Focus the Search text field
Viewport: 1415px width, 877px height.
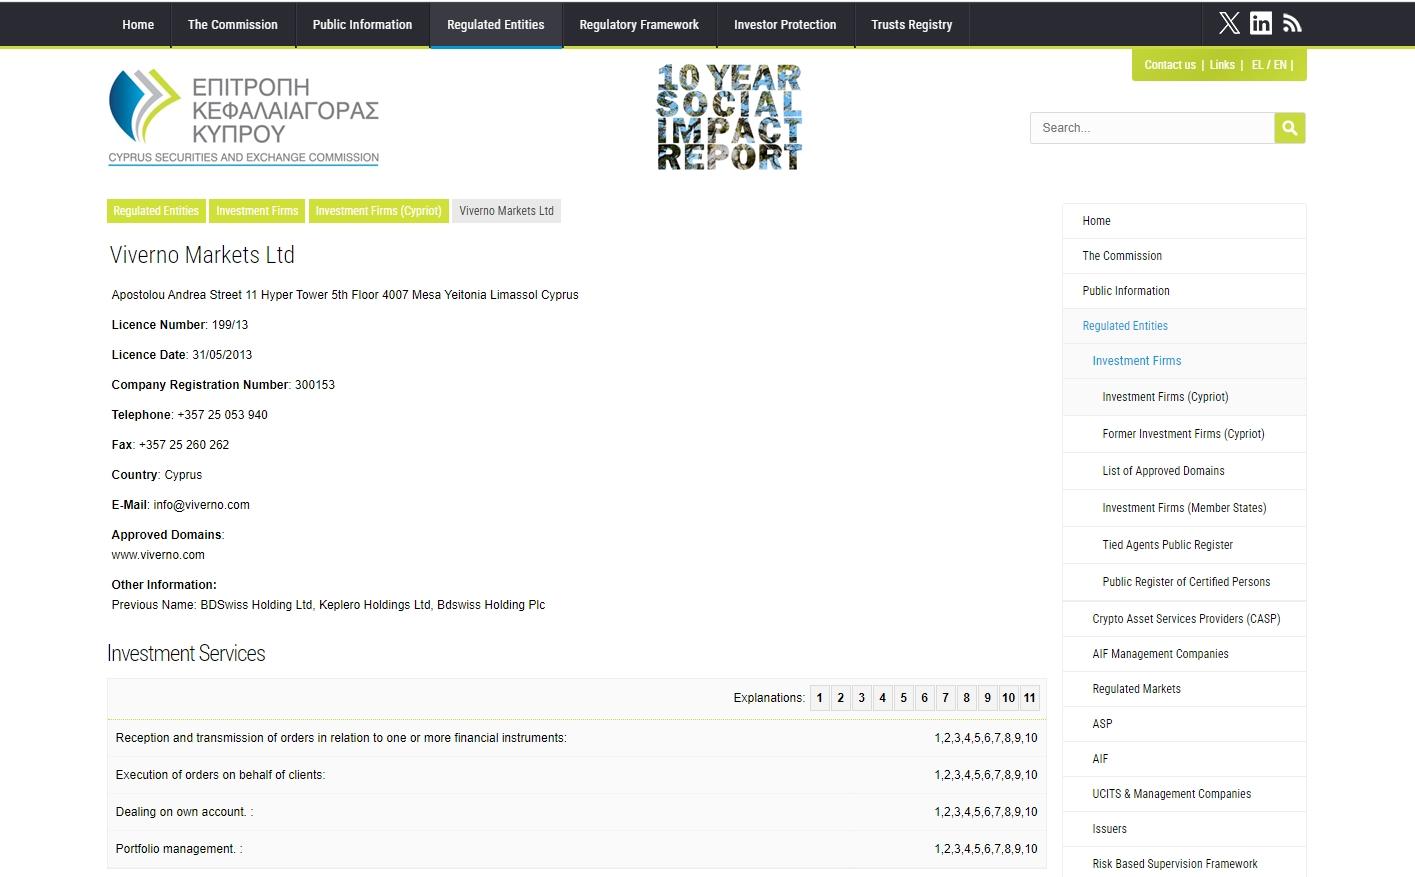coord(1152,128)
